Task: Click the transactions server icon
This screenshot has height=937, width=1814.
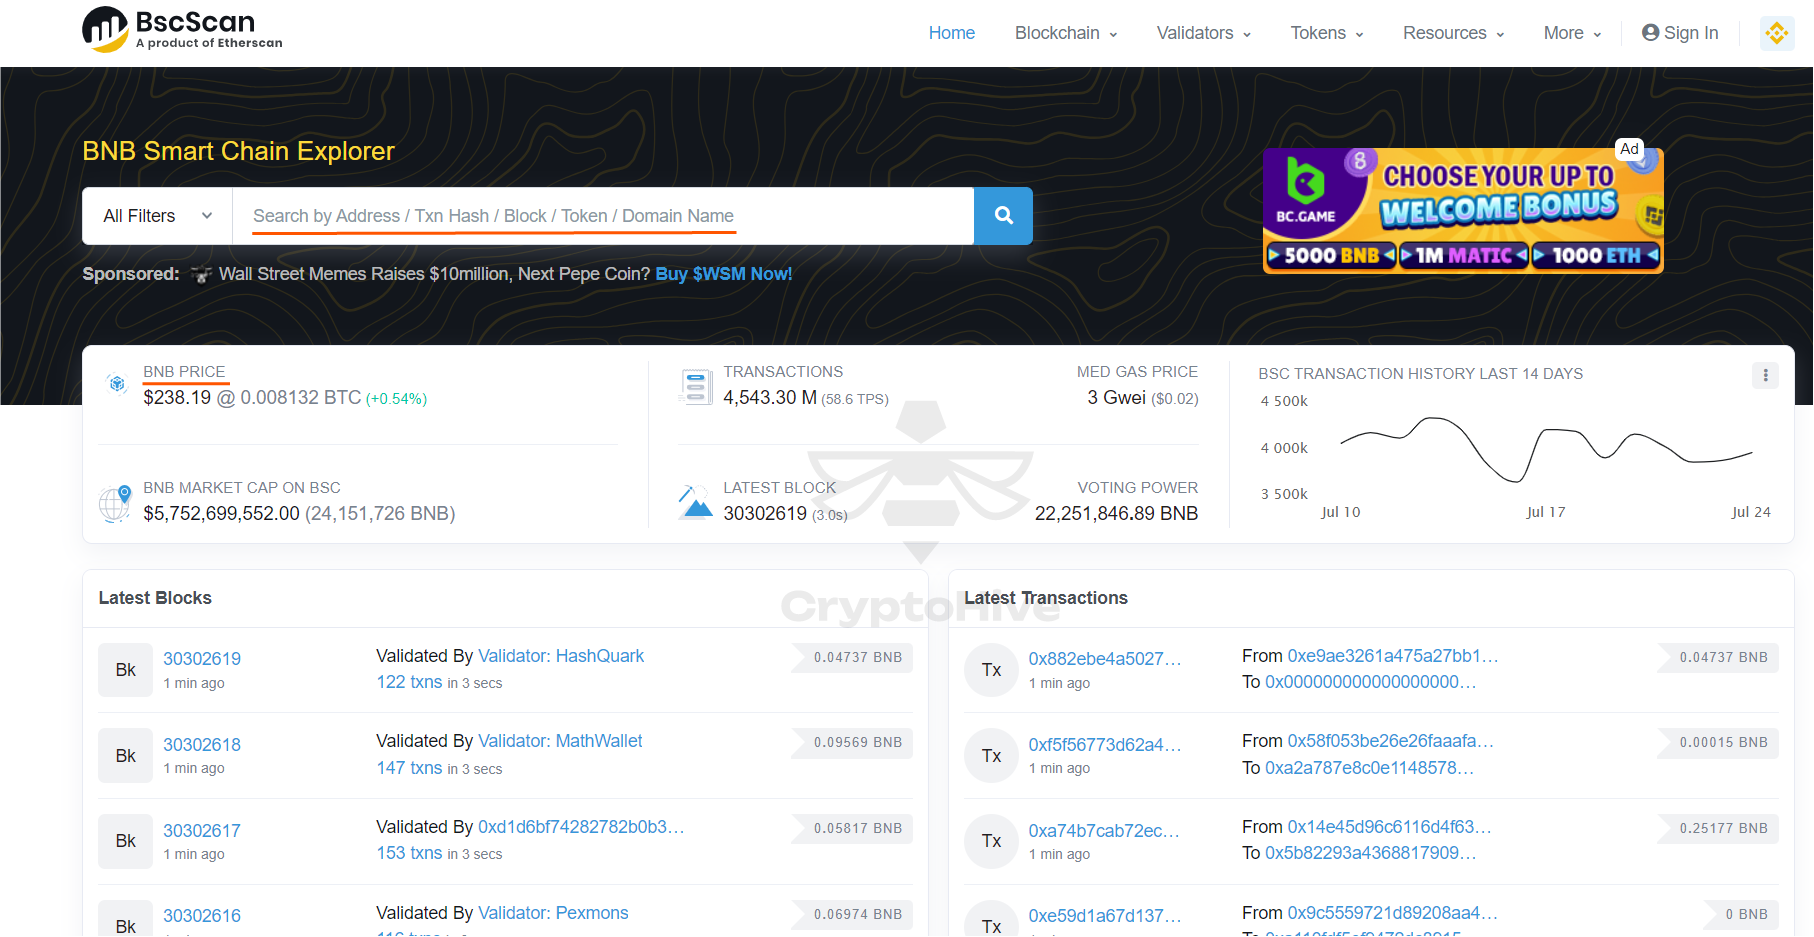Action: tap(695, 386)
